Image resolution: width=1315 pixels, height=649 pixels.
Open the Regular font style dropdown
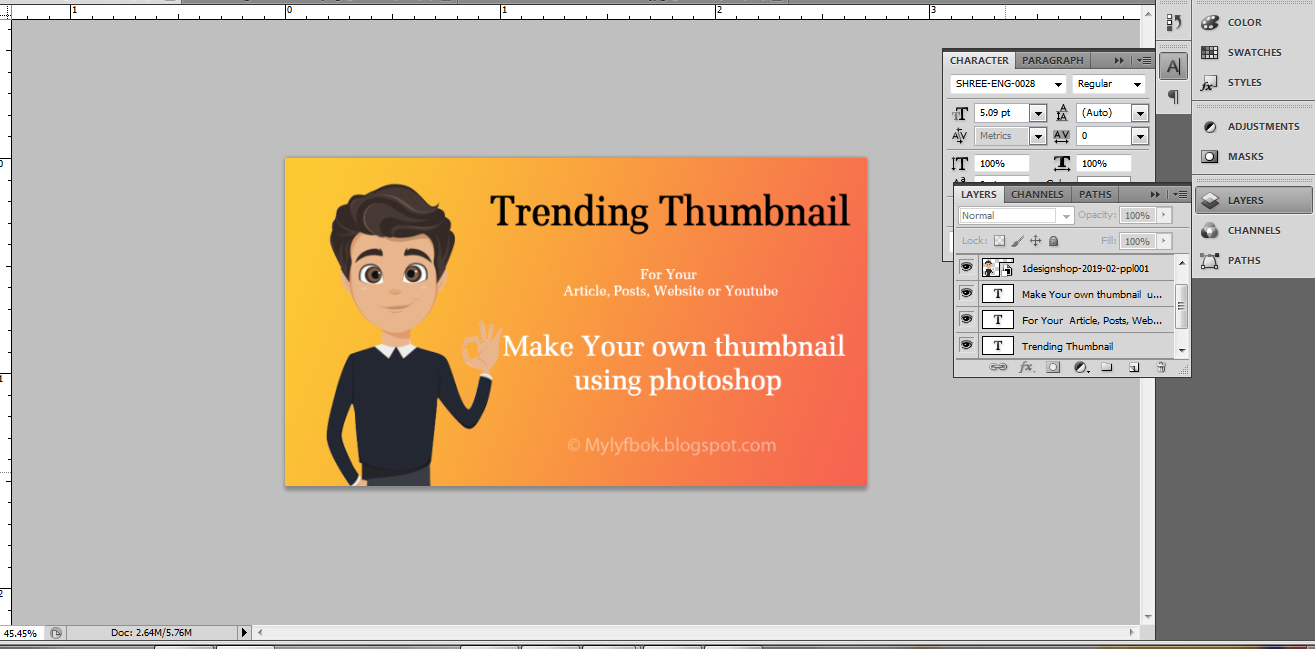[1138, 84]
